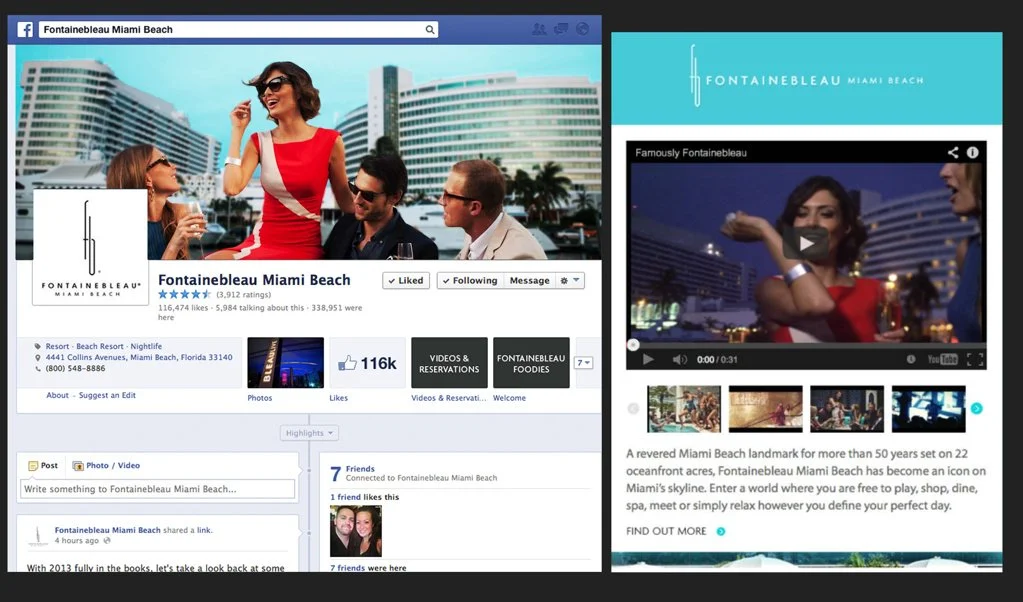The width and height of the screenshot is (1023, 602).
Task: Click Suggest an Edit link
Action: pyautogui.click(x=107, y=395)
